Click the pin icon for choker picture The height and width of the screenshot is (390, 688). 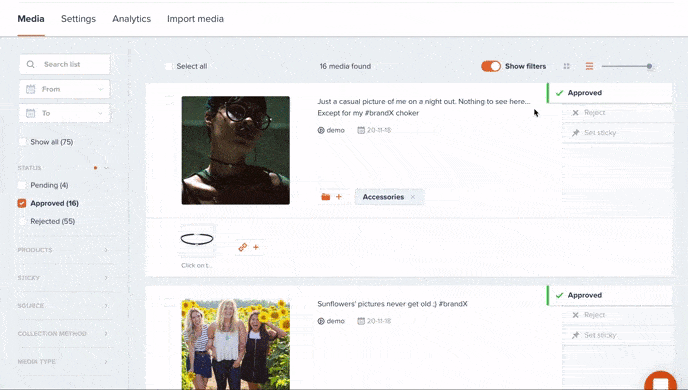(x=575, y=132)
